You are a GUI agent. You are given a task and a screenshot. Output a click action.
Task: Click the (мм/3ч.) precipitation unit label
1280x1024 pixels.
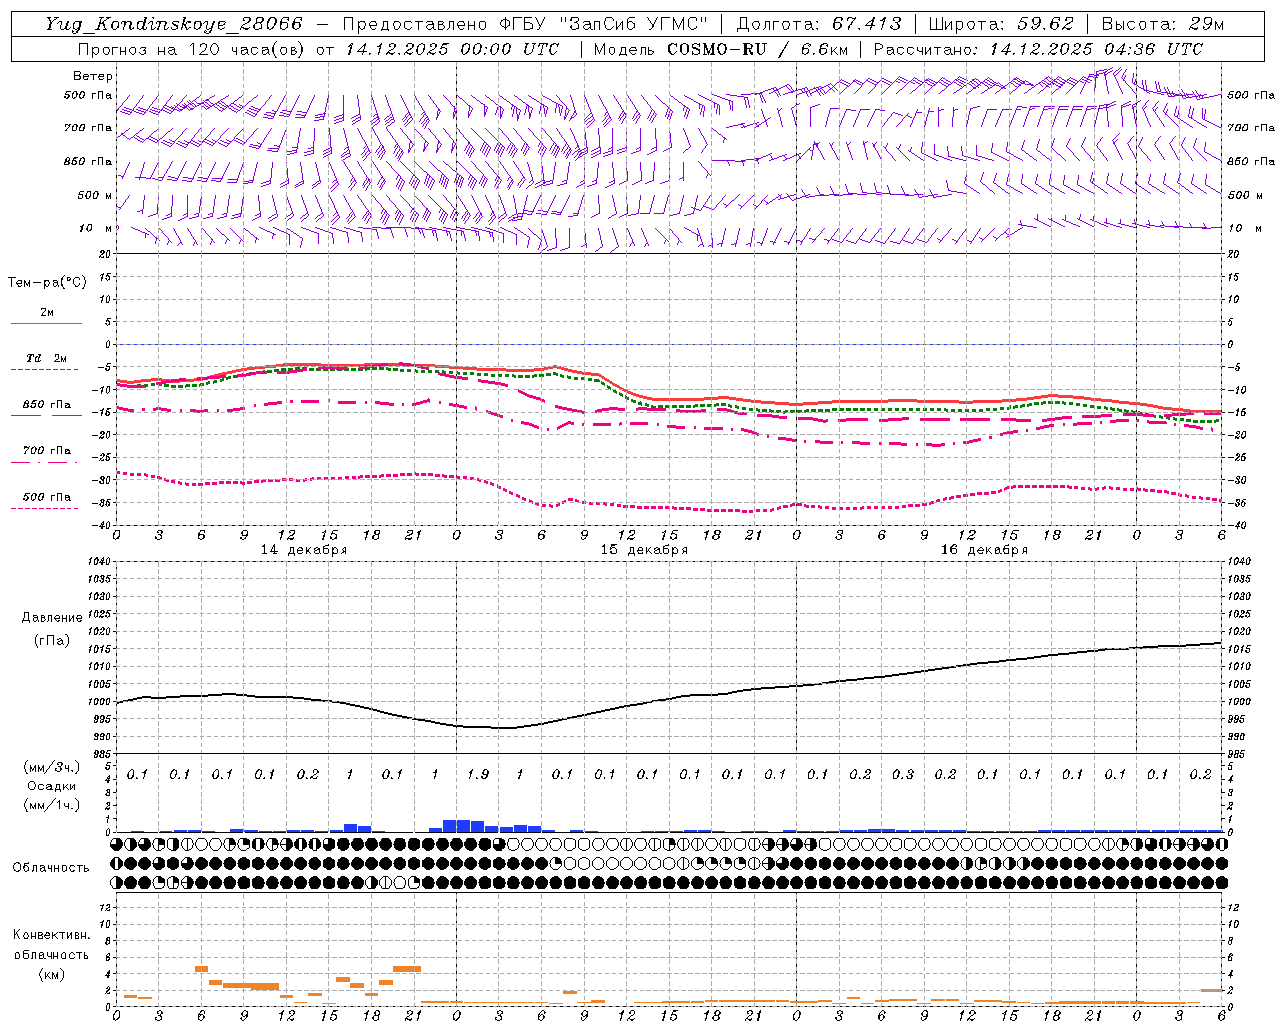pos(51,767)
